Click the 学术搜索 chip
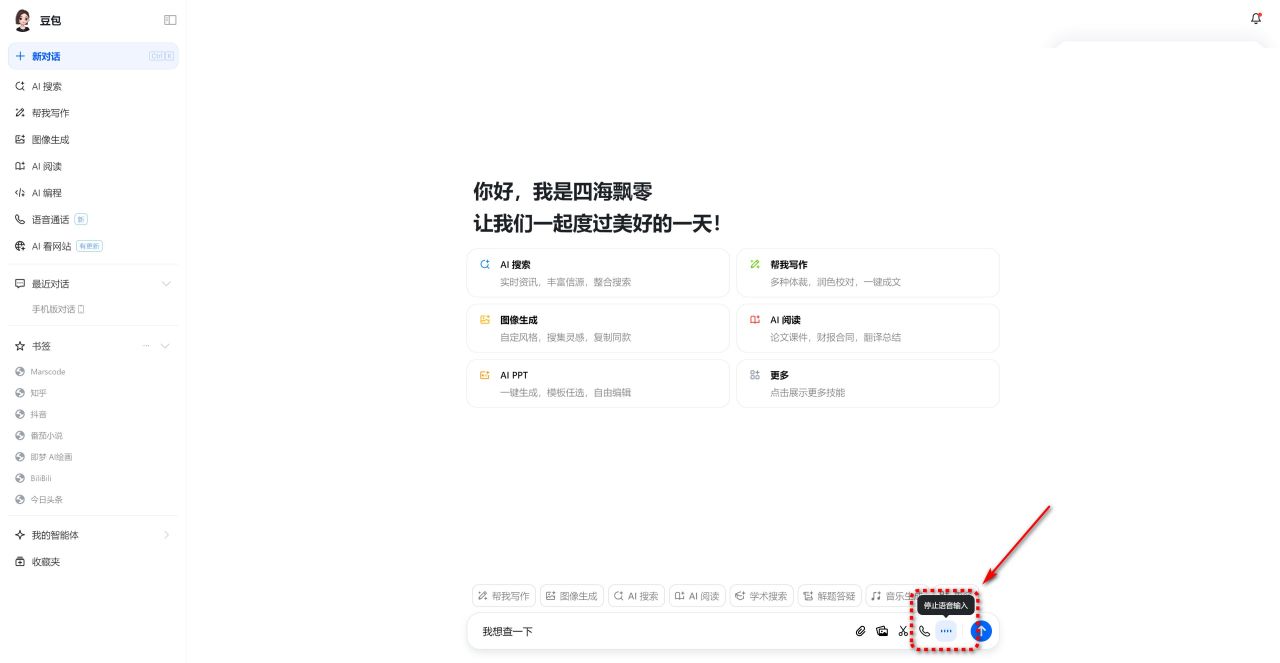 (762, 596)
